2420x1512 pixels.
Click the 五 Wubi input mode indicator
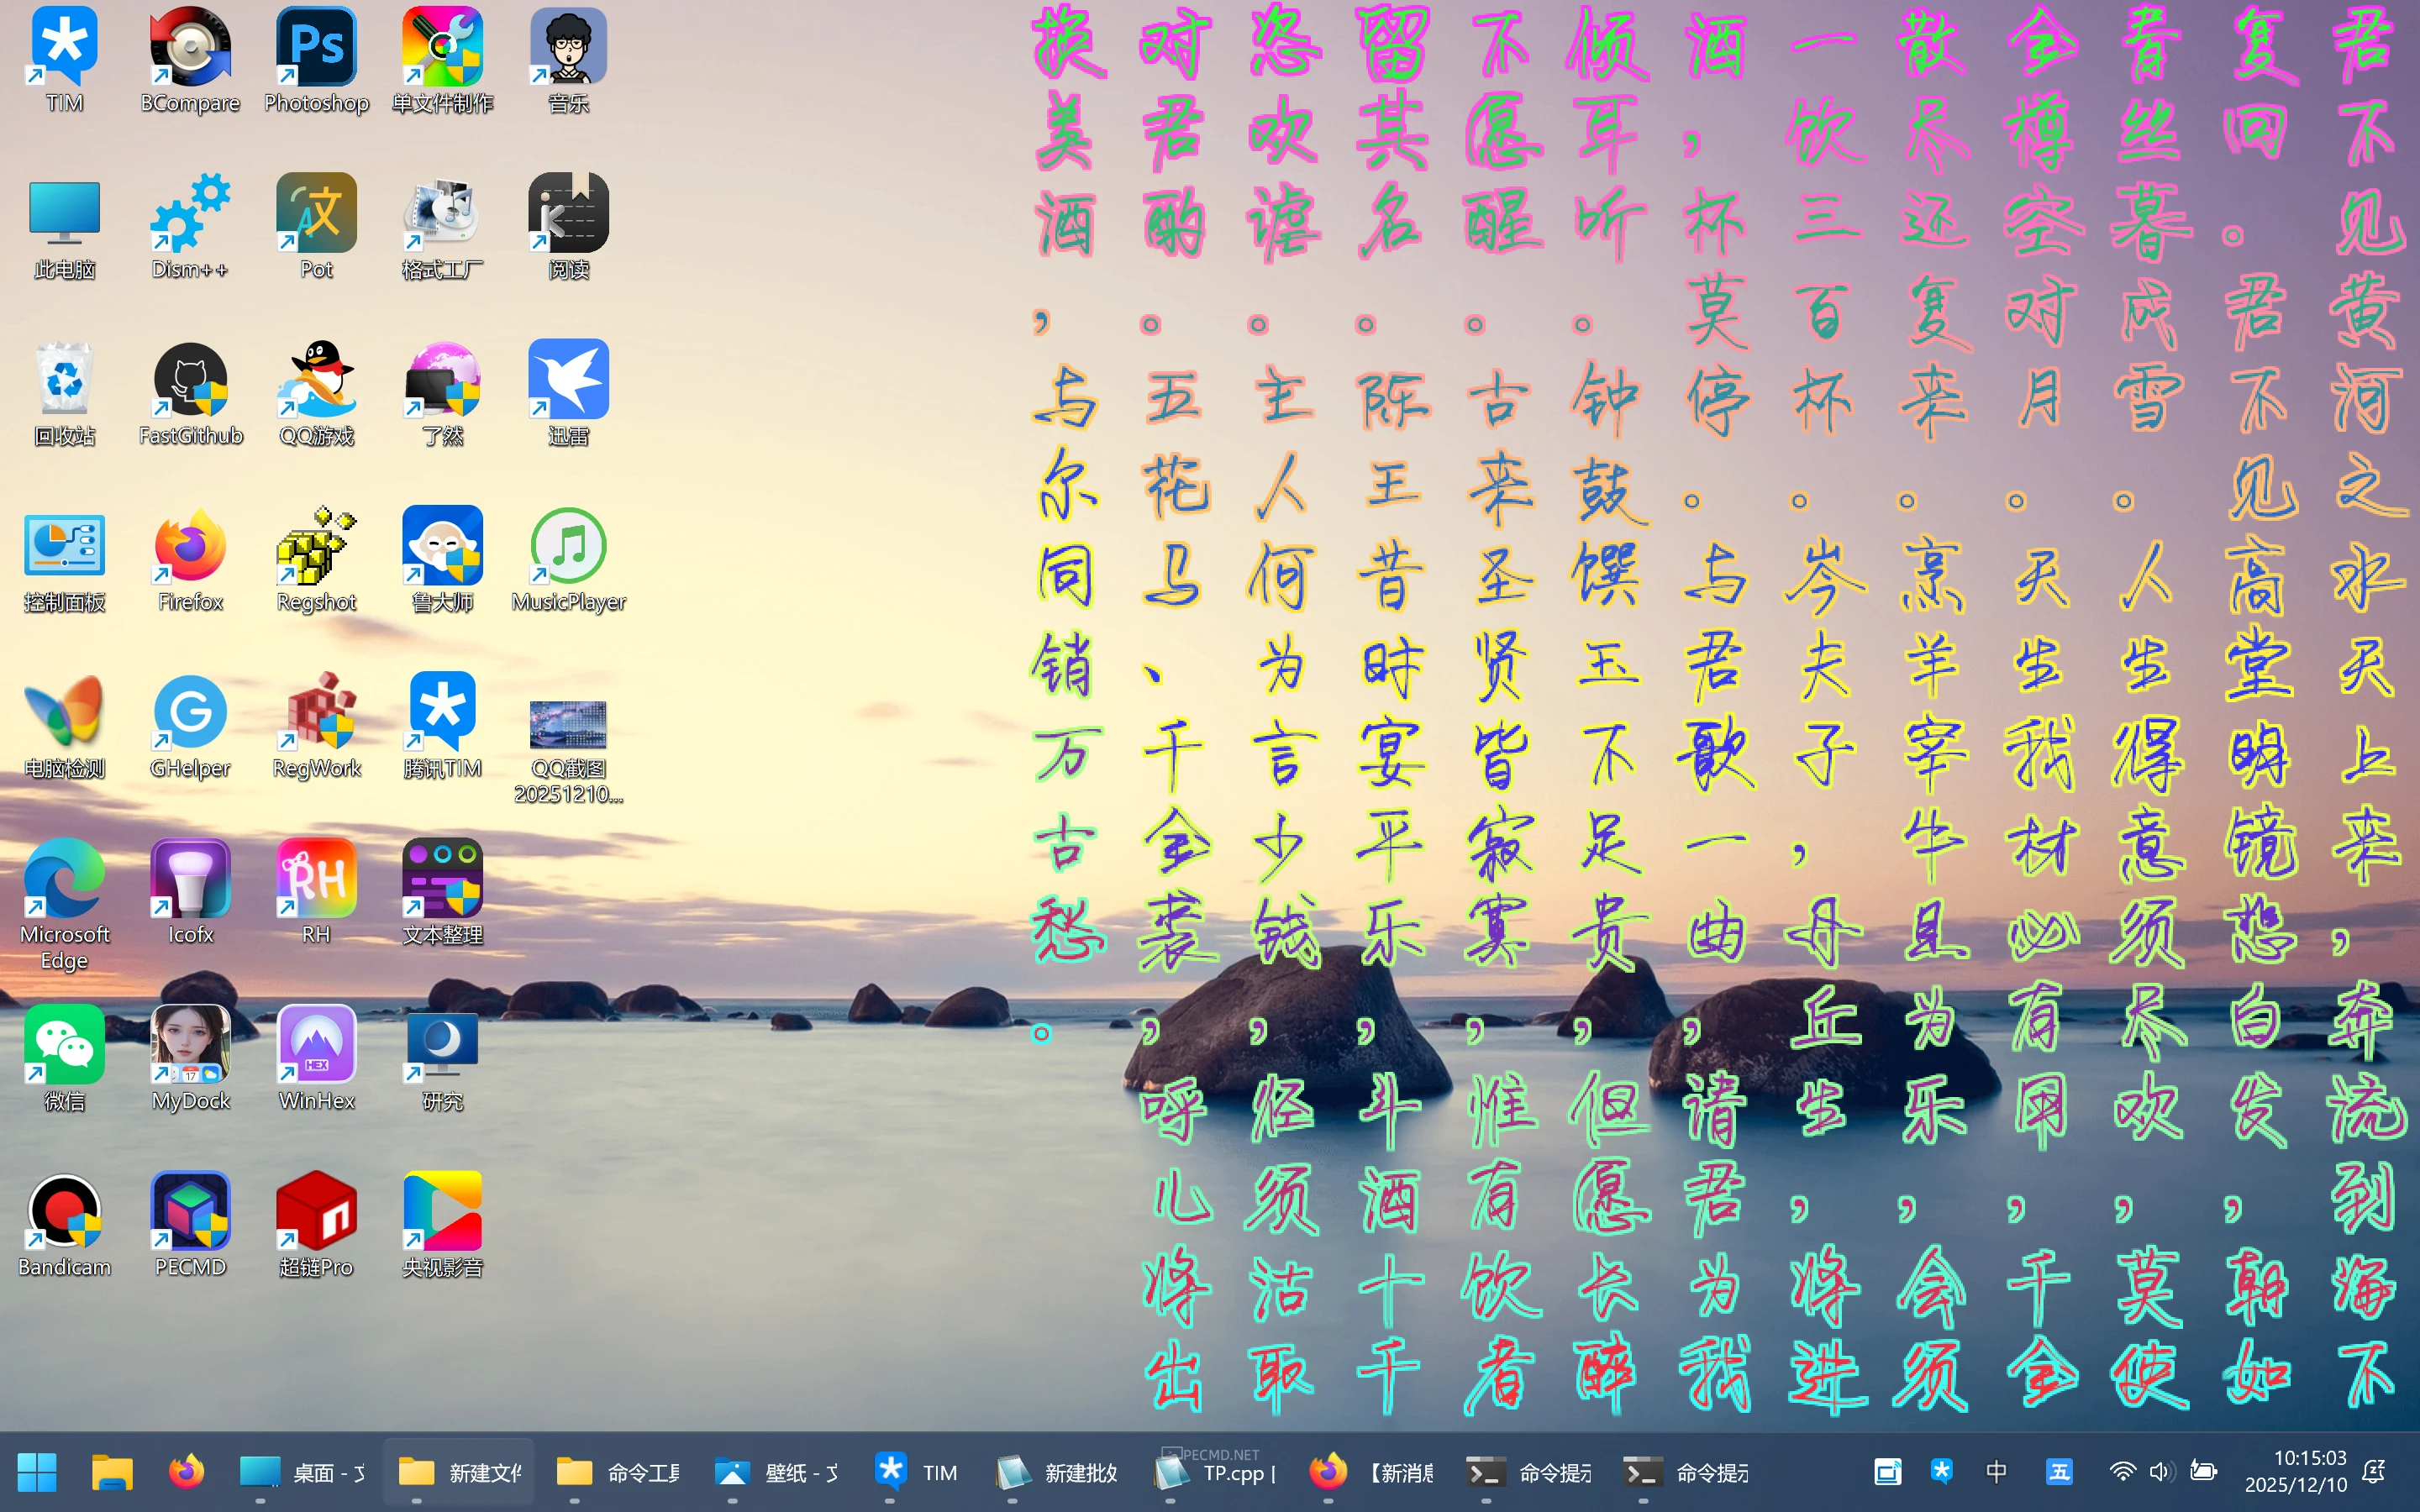[2058, 1471]
